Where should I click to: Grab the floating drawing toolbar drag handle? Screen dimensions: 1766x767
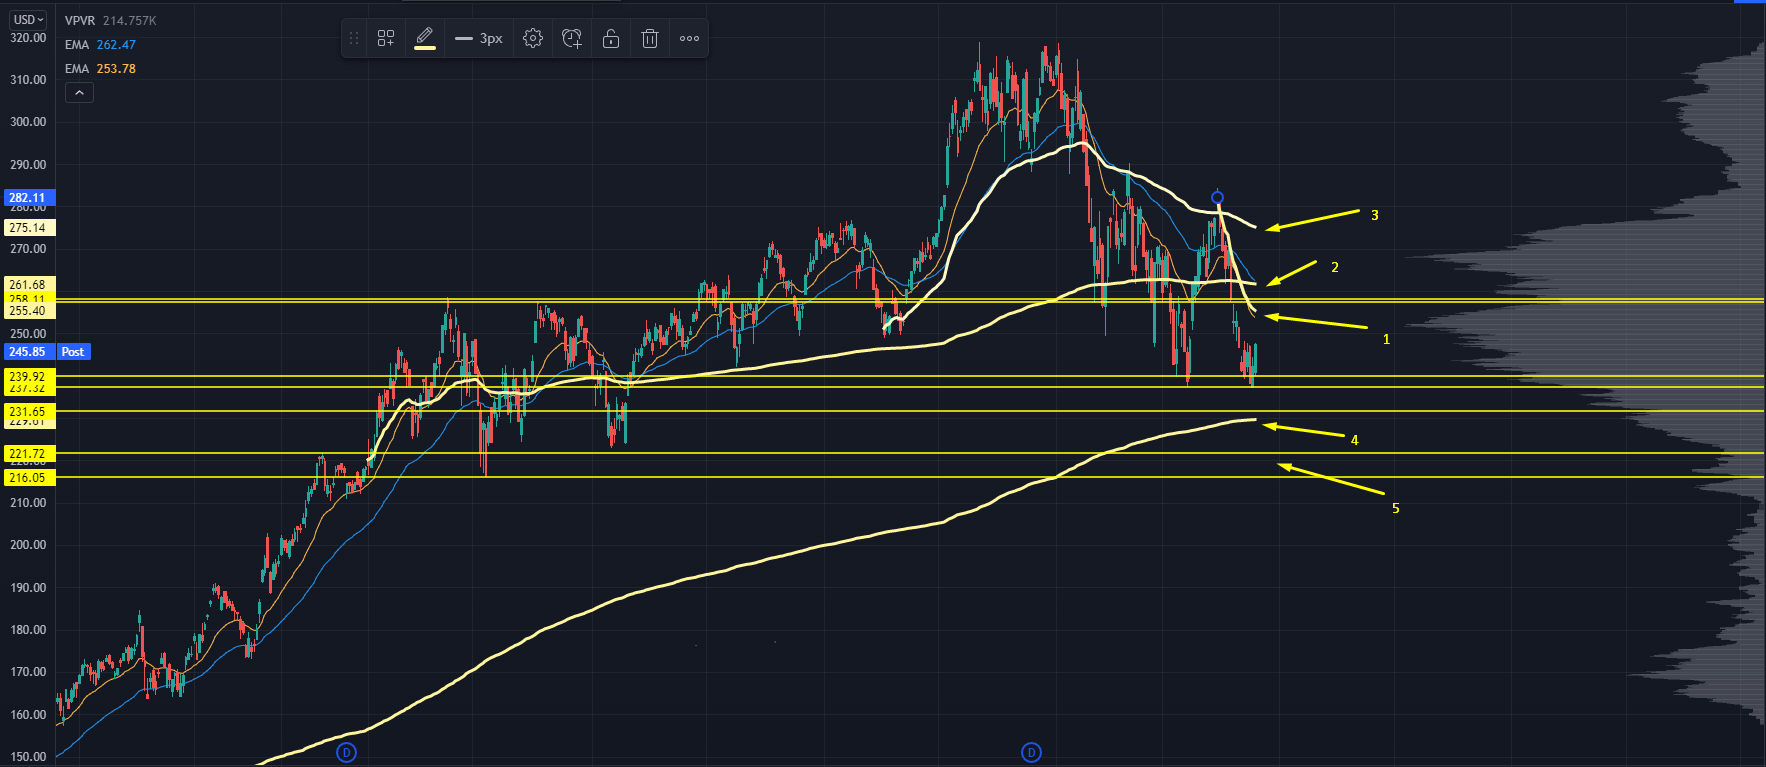coord(354,39)
